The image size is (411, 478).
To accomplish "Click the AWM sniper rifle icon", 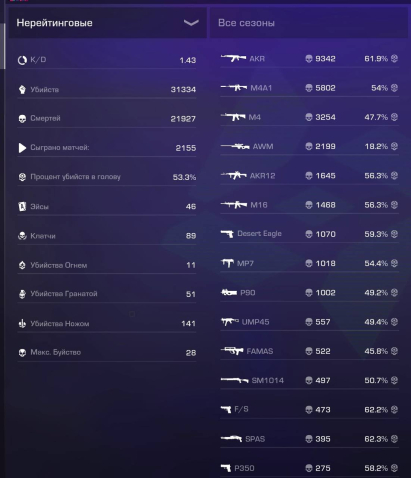I will (235, 146).
